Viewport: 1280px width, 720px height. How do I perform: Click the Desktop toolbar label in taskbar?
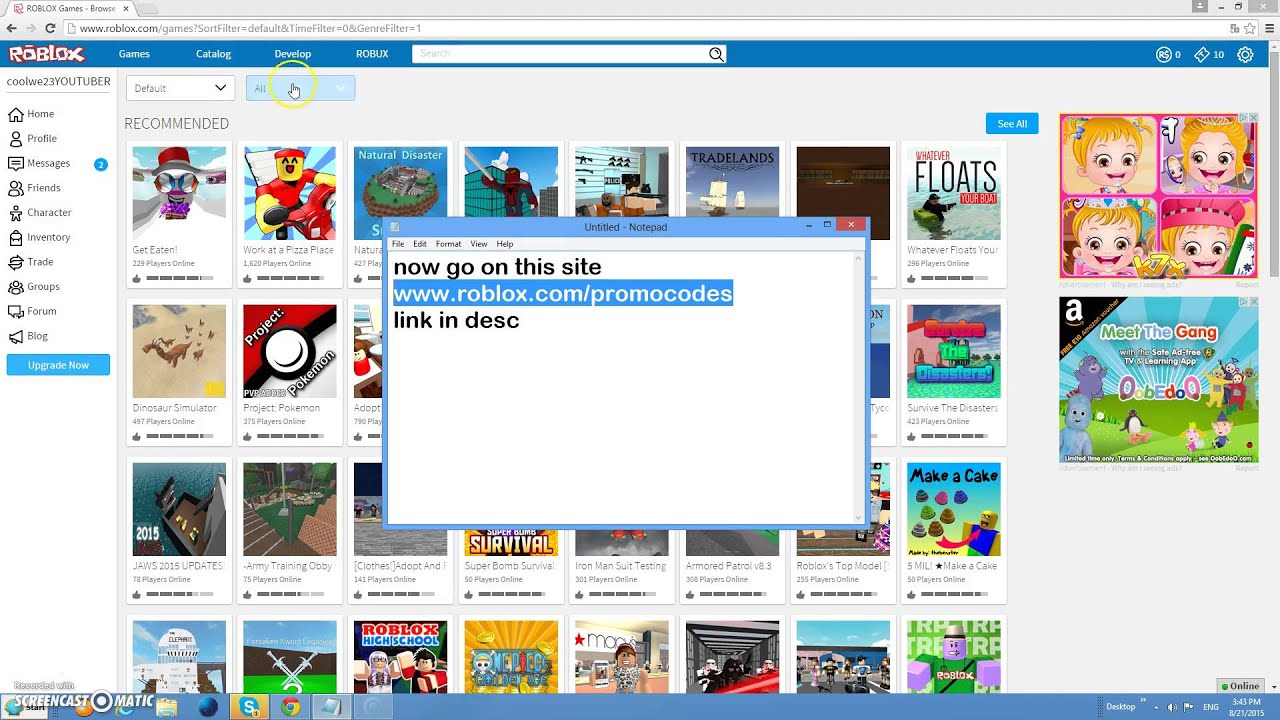(1120, 707)
